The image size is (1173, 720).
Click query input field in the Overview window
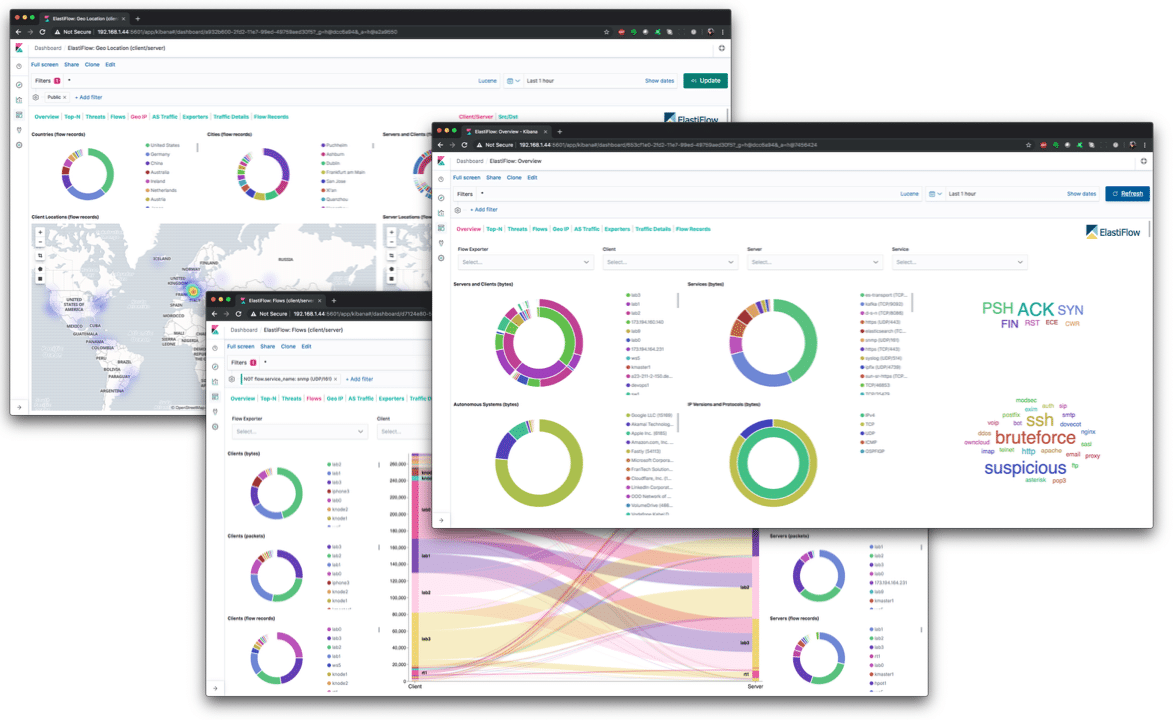click(688, 194)
